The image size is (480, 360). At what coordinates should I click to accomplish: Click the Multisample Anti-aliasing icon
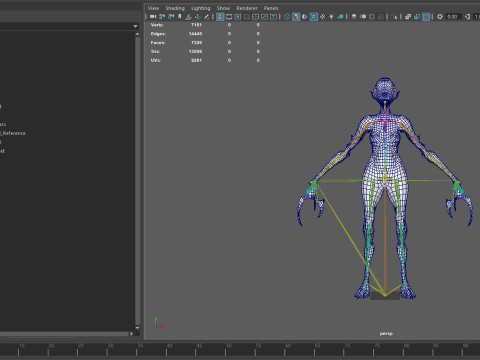[372, 16]
